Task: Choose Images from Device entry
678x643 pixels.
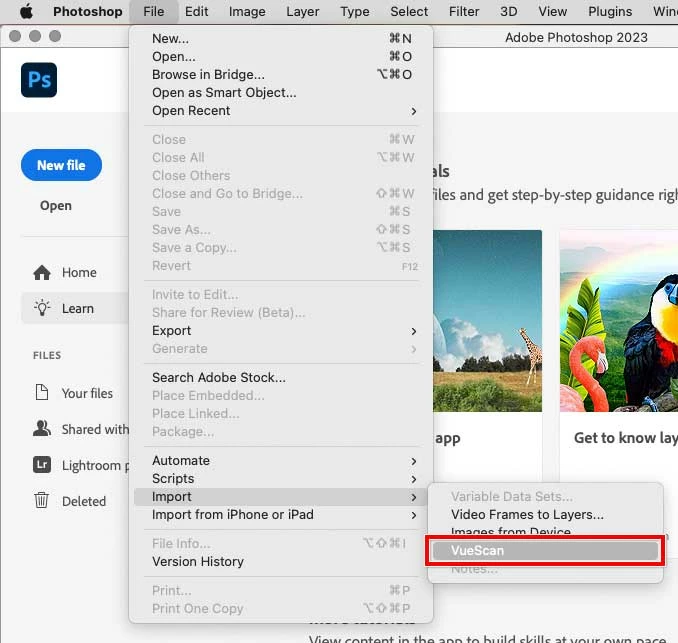Action: pos(545,531)
